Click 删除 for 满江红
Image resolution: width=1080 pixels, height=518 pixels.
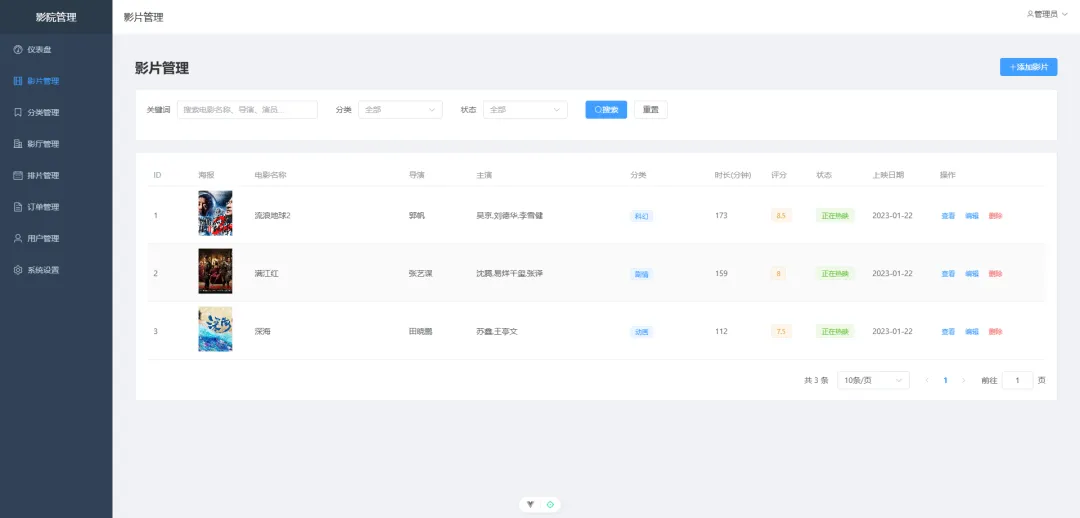pos(995,273)
